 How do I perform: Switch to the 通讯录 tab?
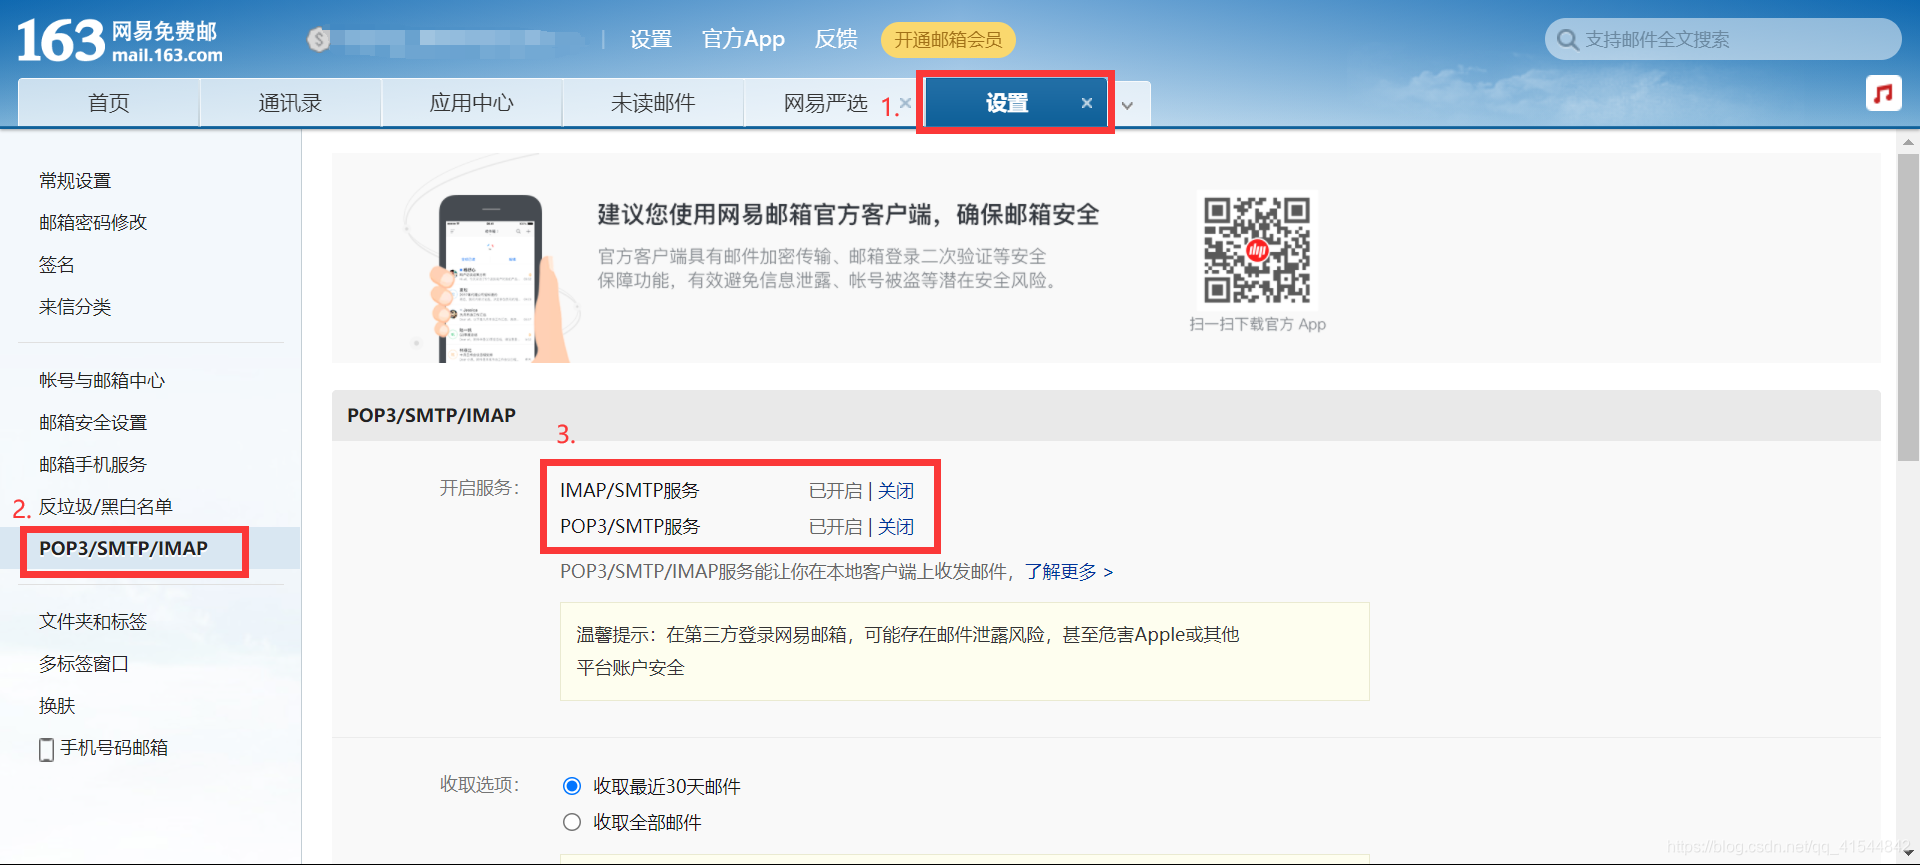point(290,103)
